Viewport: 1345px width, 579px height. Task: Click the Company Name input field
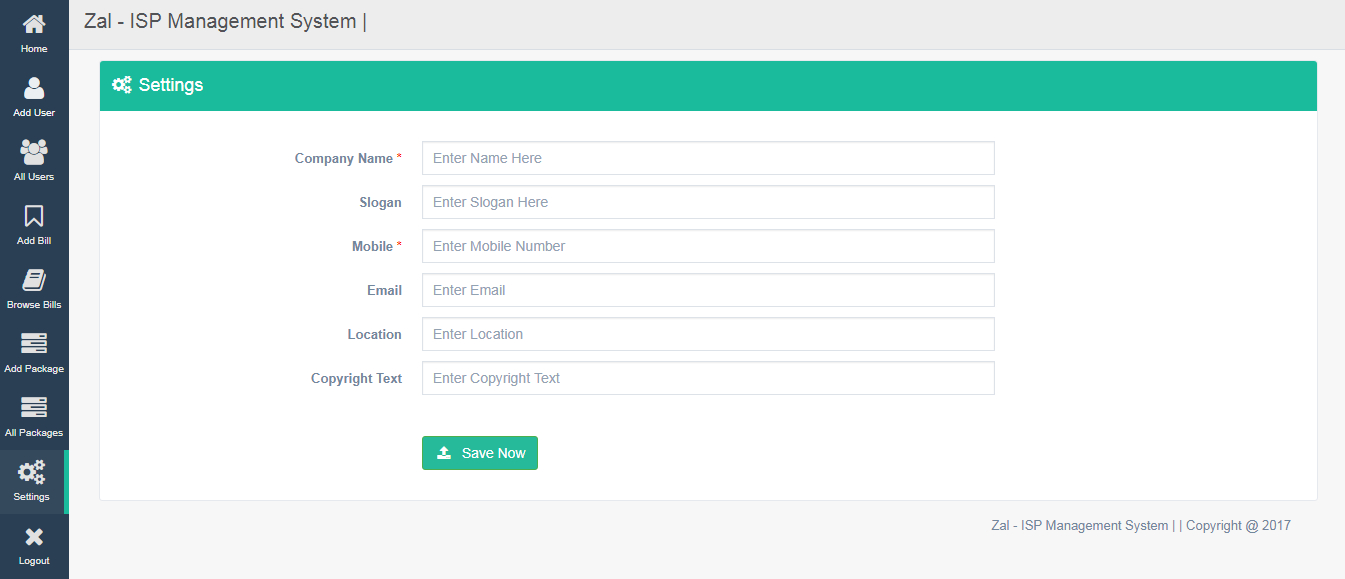click(707, 158)
